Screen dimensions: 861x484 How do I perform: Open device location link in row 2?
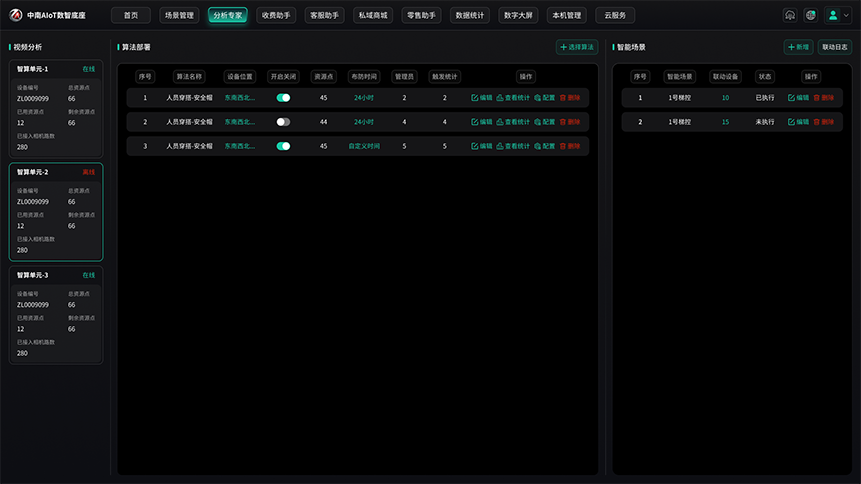[239, 122]
